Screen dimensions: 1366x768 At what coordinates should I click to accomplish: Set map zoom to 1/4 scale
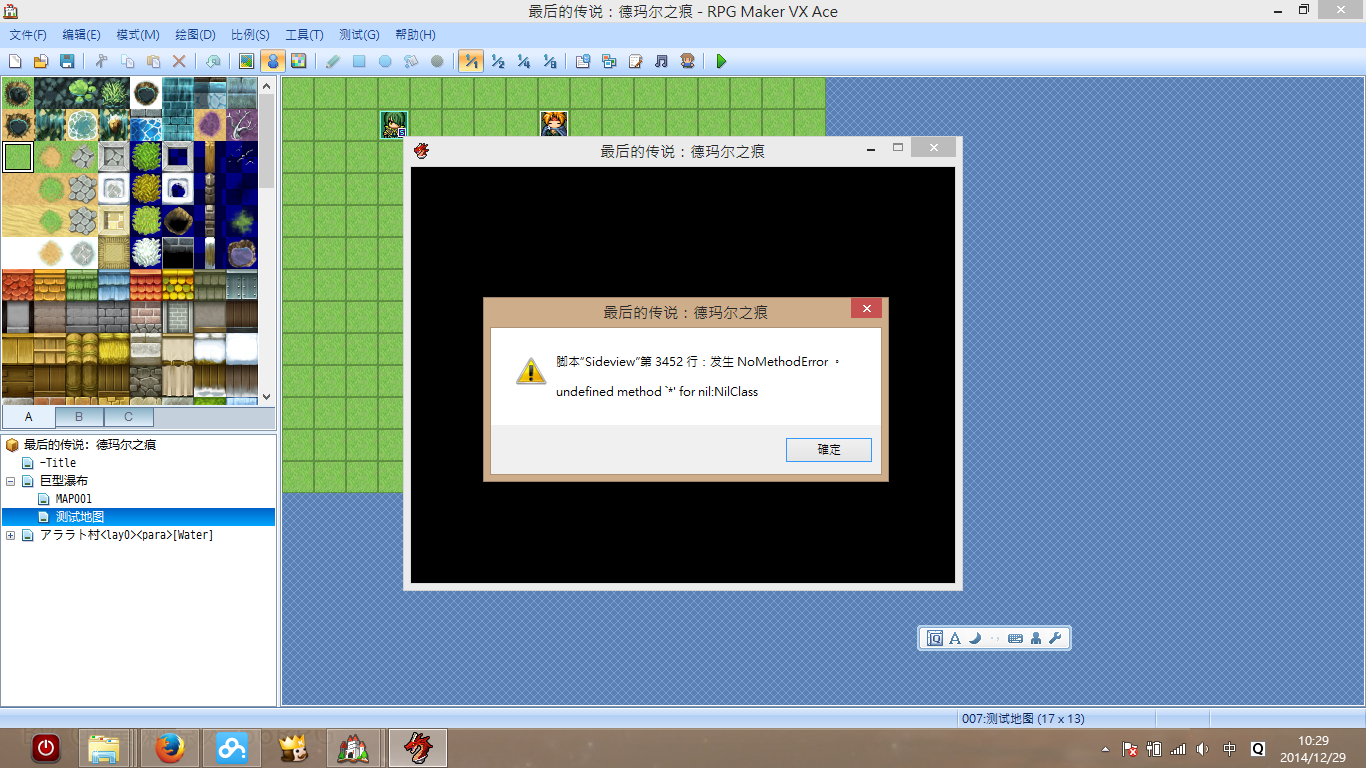pos(523,61)
